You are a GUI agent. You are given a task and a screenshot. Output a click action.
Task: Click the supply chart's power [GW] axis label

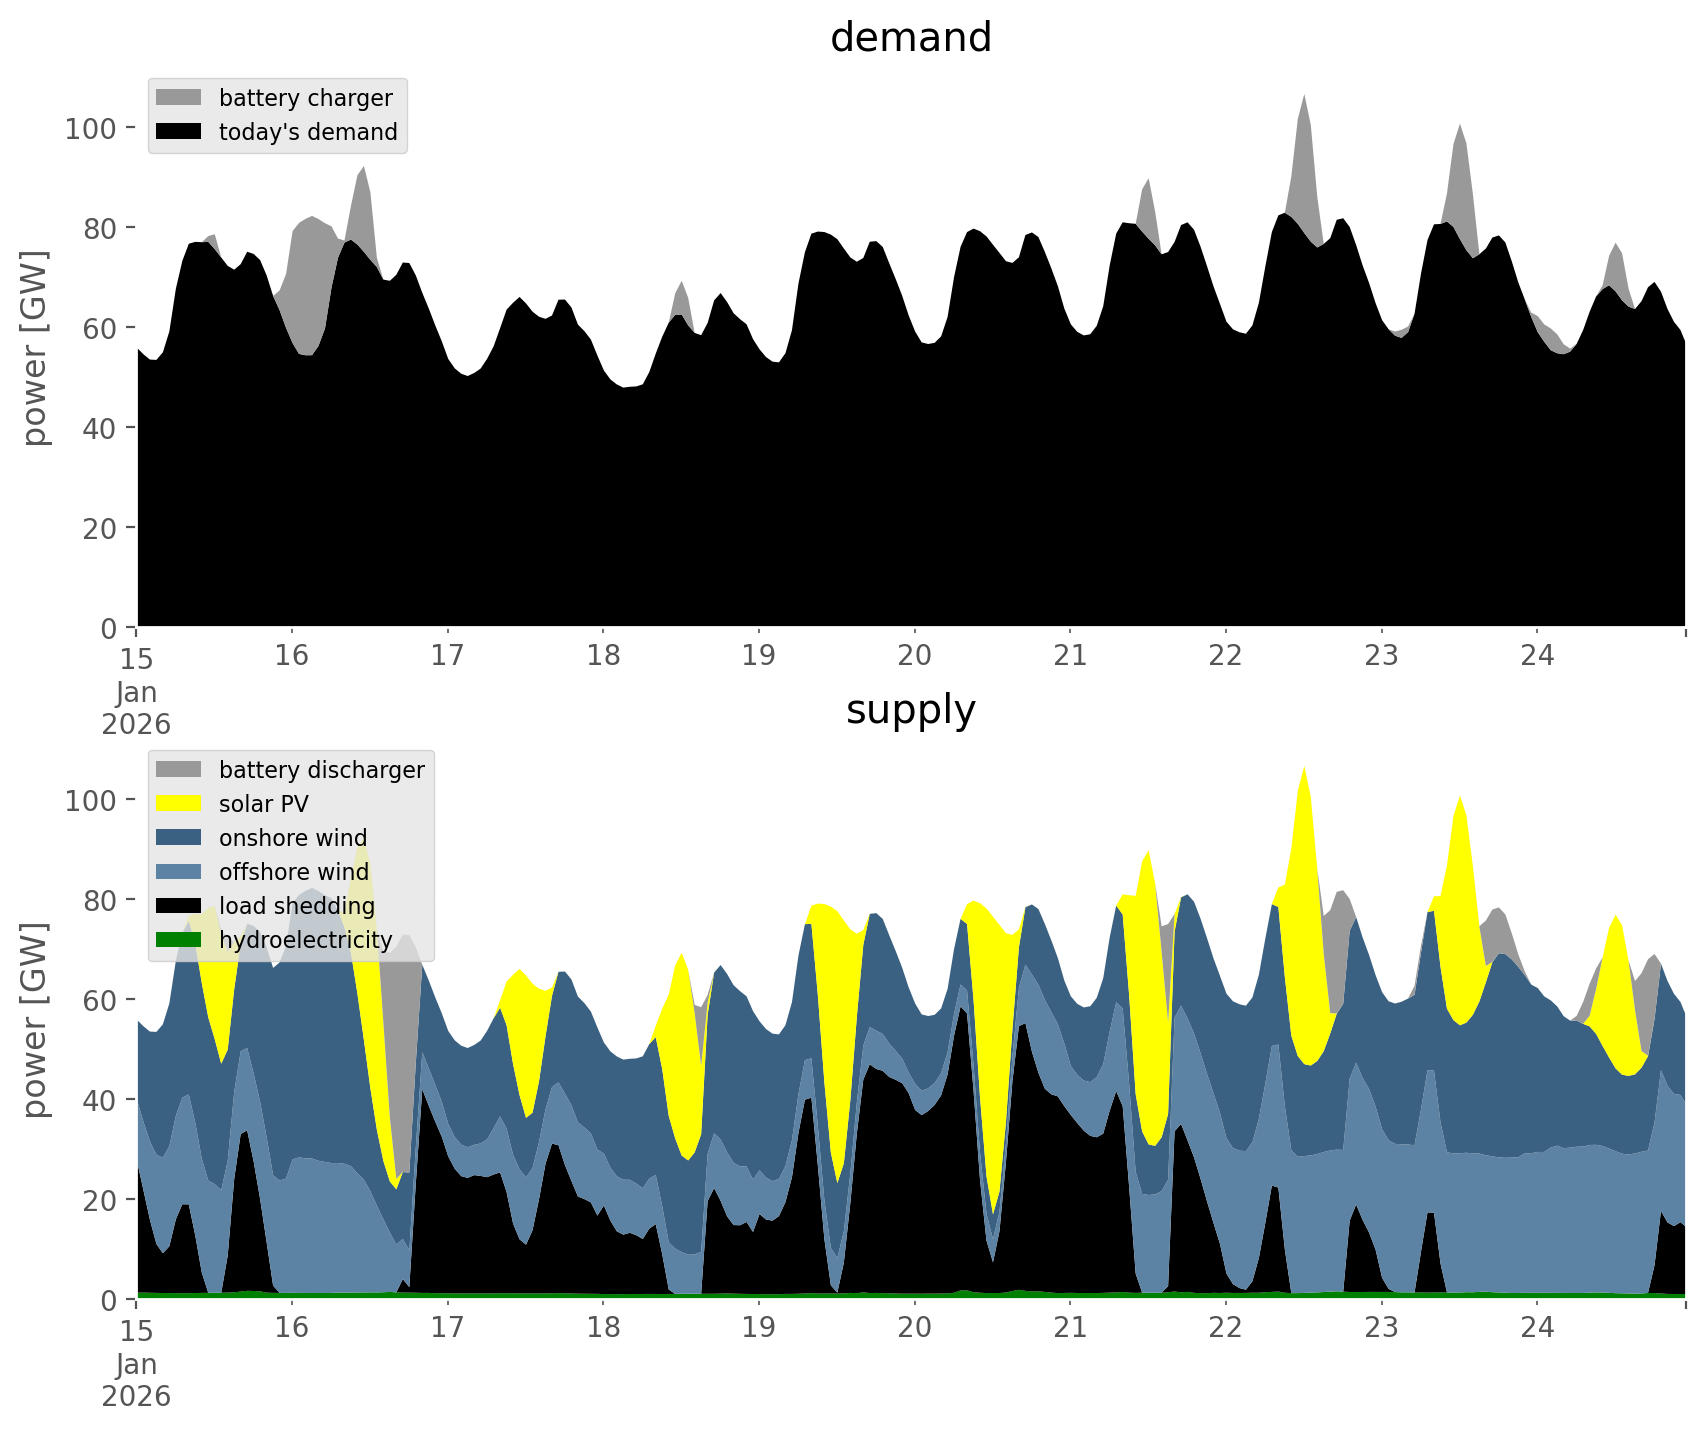[35, 1020]
